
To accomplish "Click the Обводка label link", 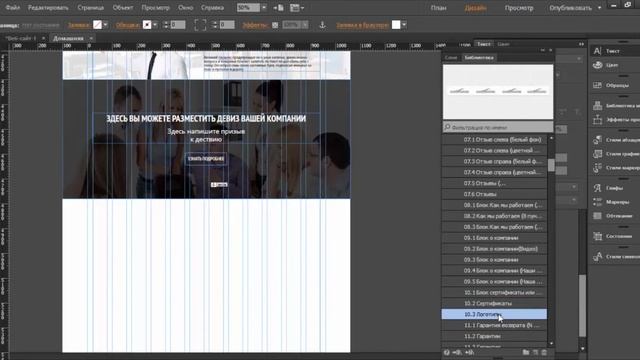I will click(127, 25).
